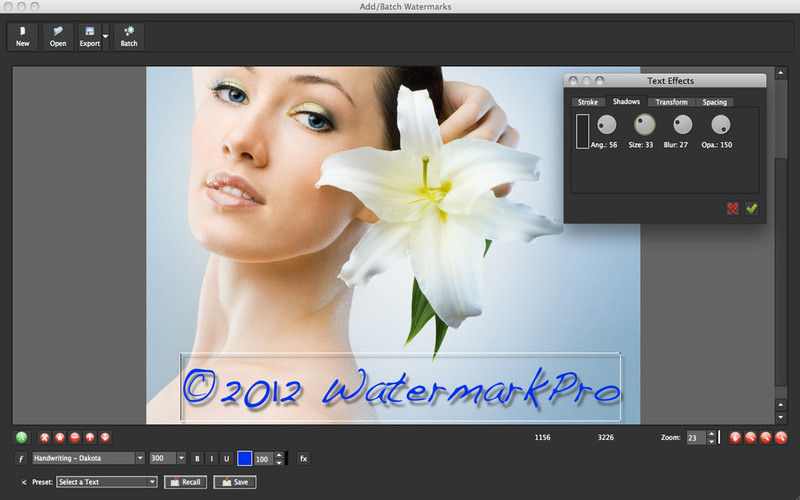
Task: Cancel Text Effects with the red X
Action: click(x=733, y=208)
